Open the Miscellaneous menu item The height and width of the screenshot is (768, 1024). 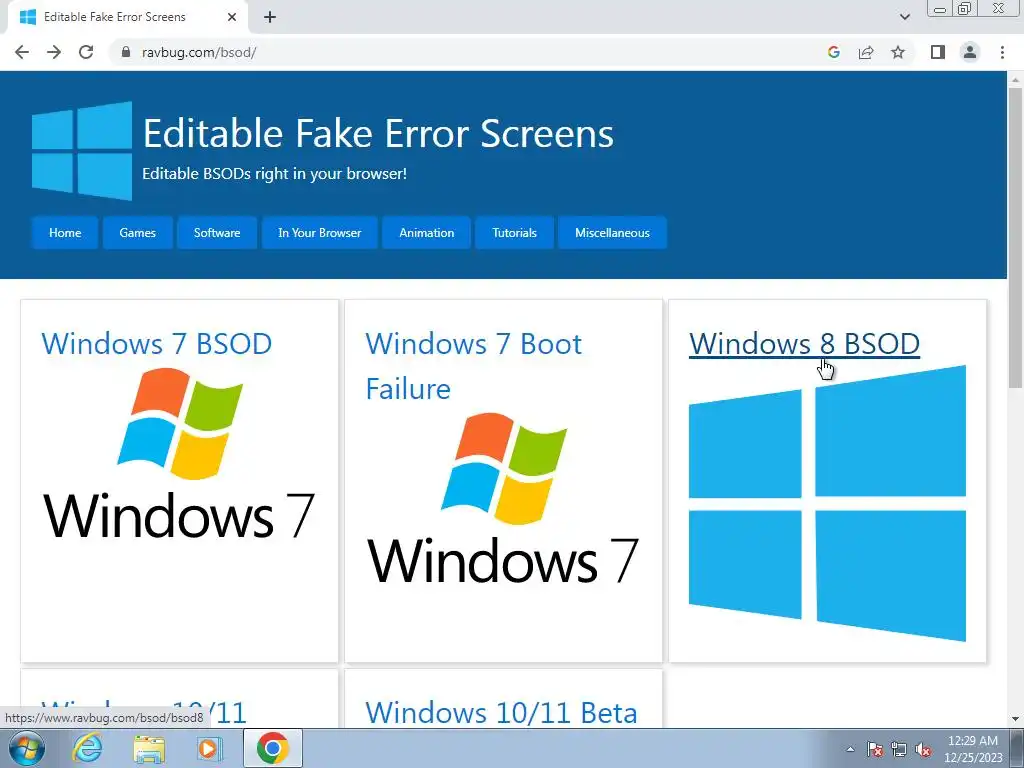coord(612,232)
